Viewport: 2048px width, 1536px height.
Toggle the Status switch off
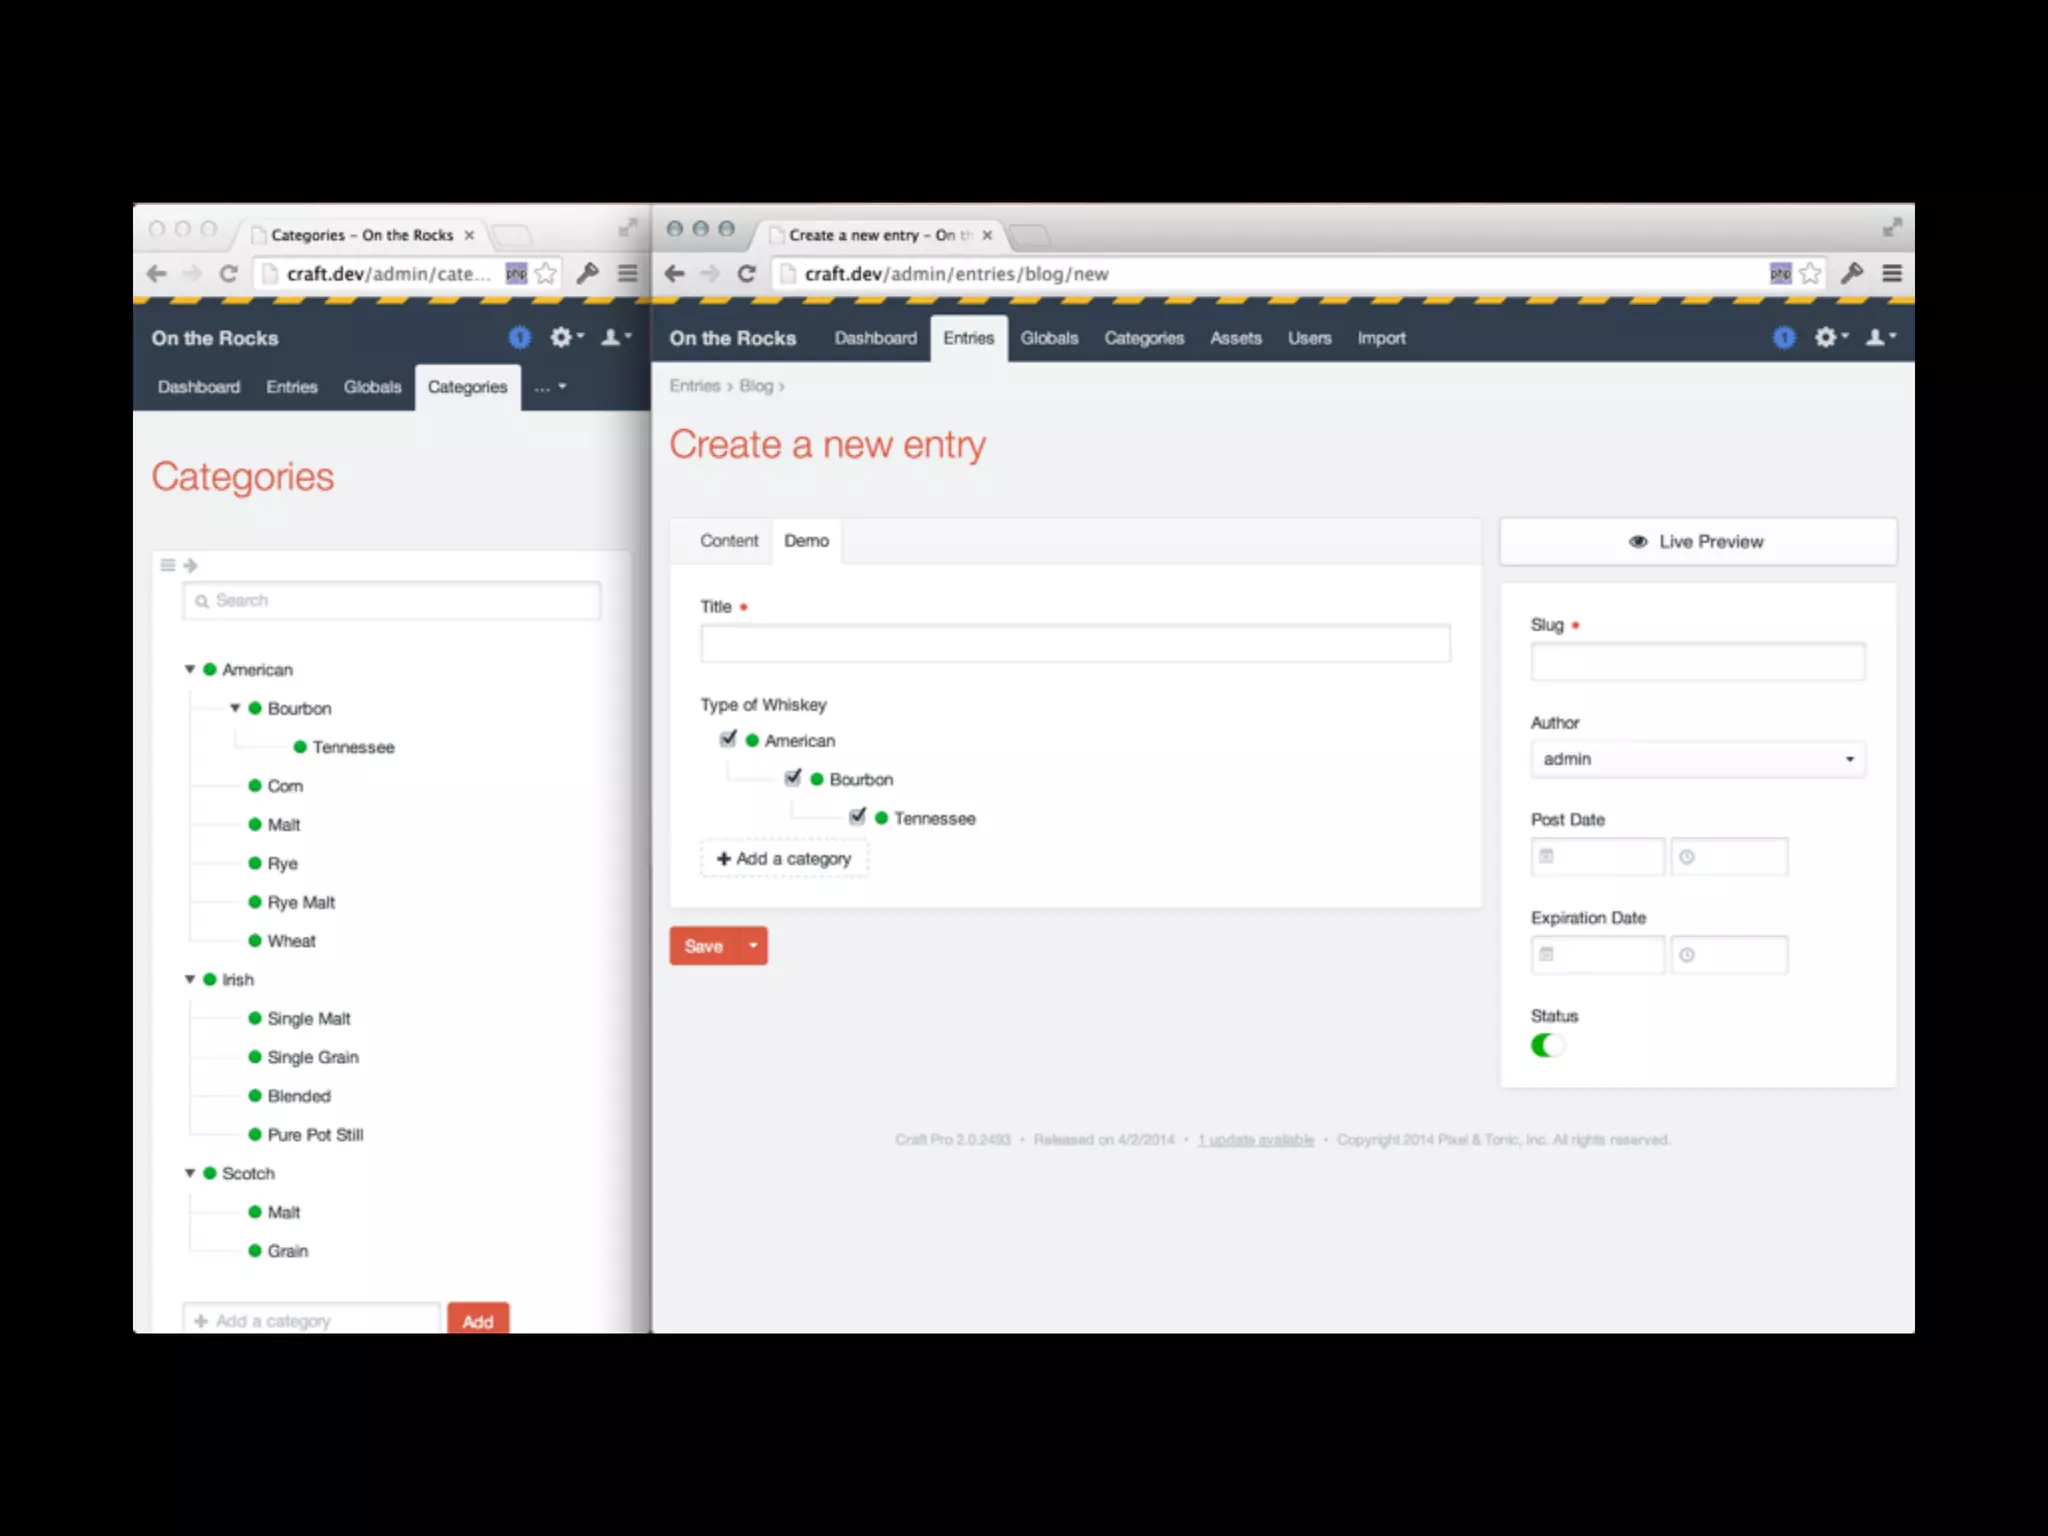point(1547,1045)
